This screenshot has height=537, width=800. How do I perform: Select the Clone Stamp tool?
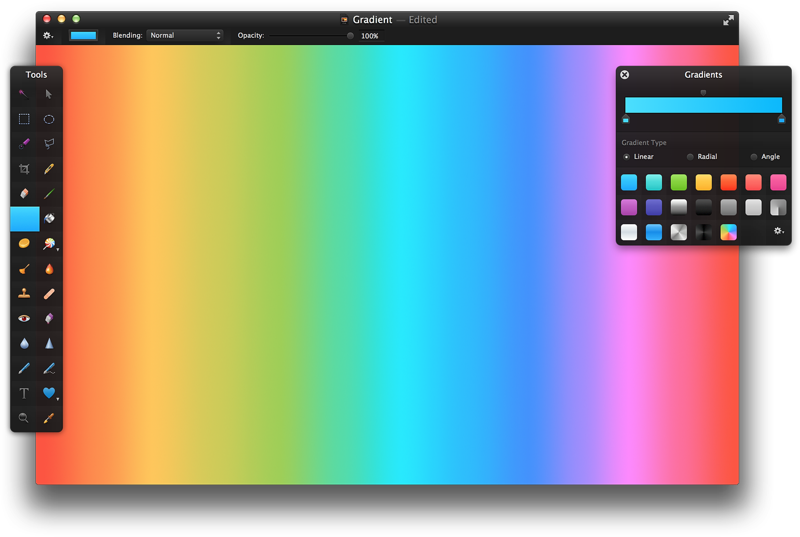click(x=24, y=293)
